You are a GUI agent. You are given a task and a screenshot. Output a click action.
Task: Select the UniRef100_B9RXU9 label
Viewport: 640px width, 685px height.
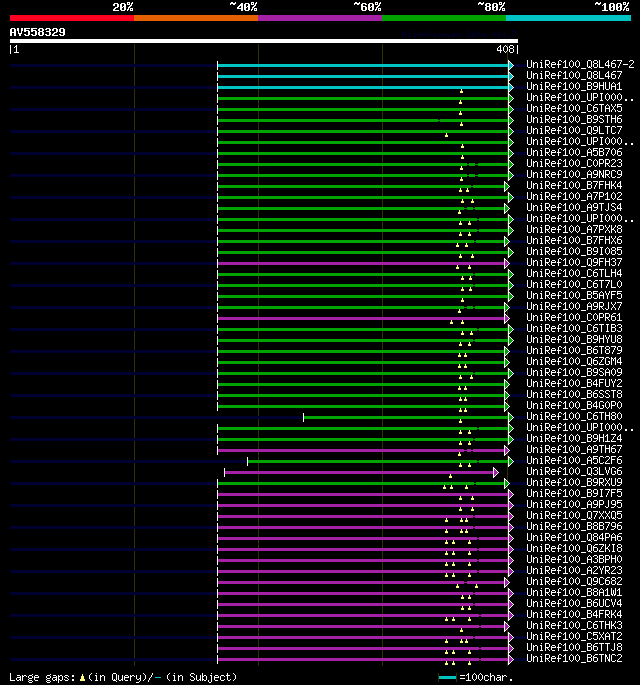(574, 482)
